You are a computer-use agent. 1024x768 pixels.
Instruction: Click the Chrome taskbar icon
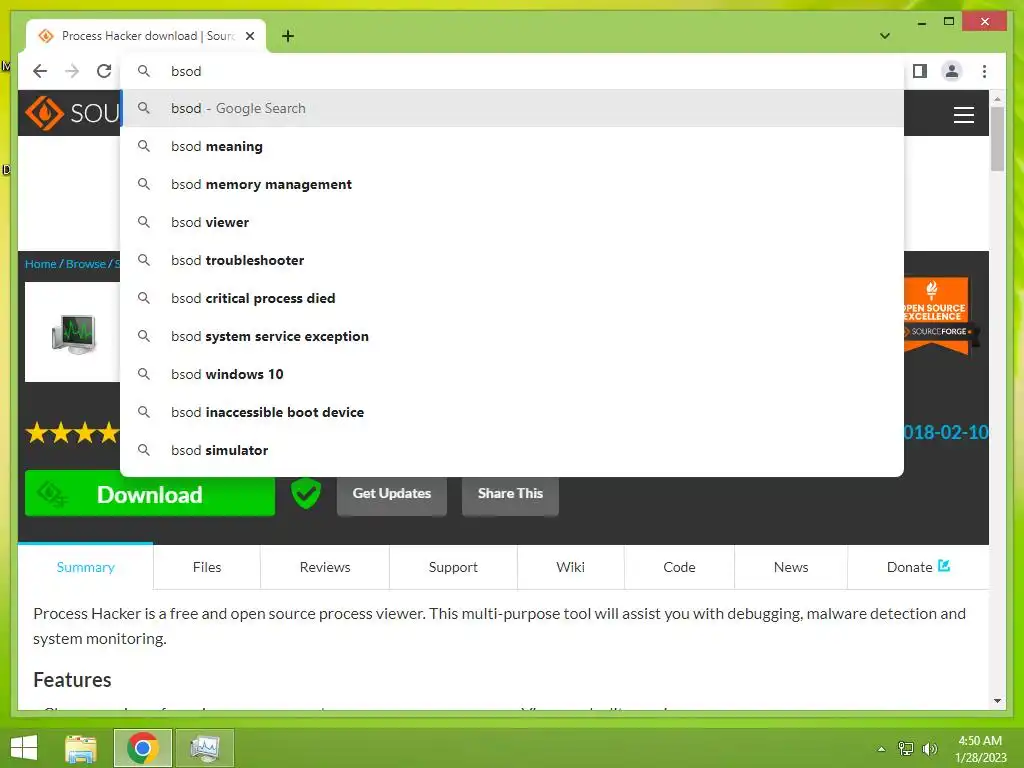(x=143, y=748)
